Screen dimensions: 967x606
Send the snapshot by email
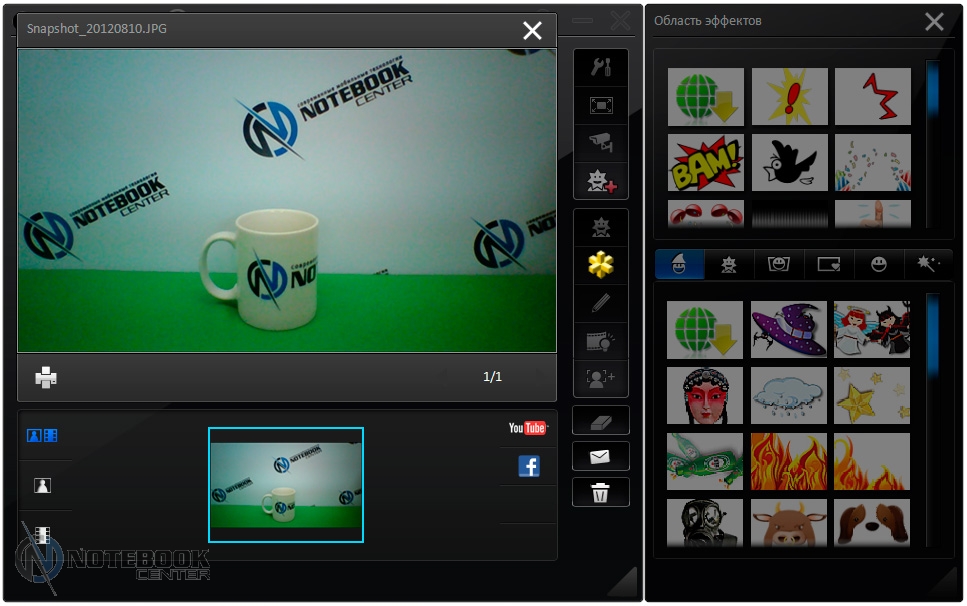point(601,457)
